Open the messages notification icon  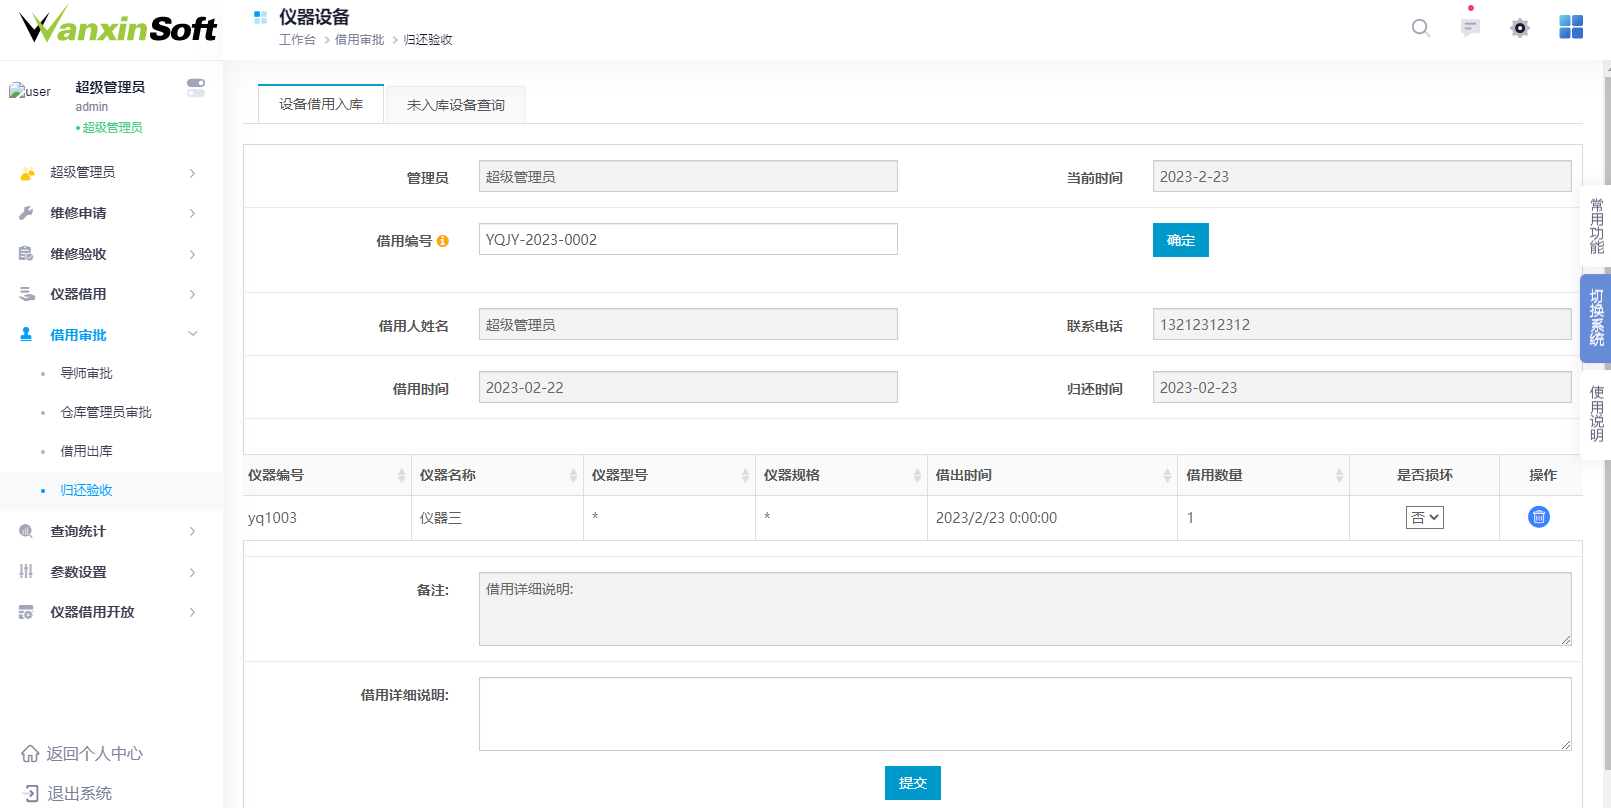click(x=1470, y=28)
